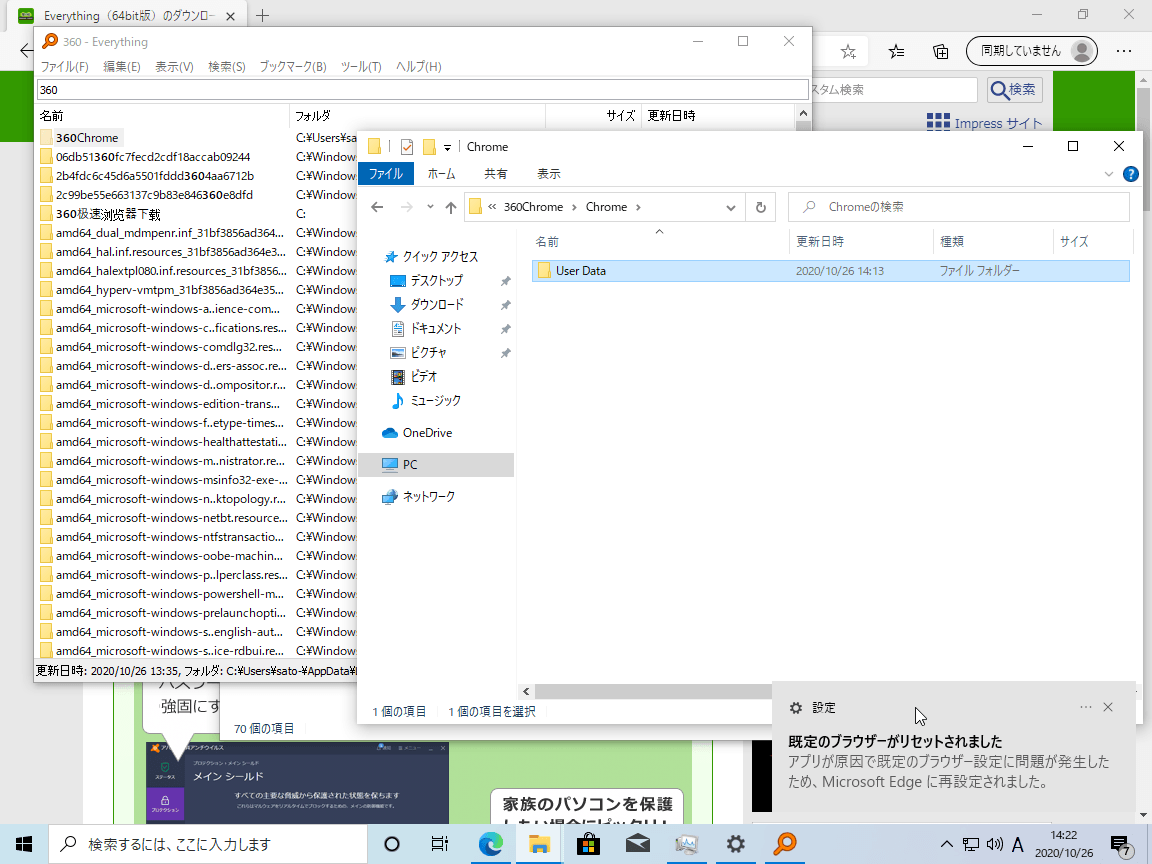
Task: Open the recent locations dropdown arrow
Action: coord(429,207)
